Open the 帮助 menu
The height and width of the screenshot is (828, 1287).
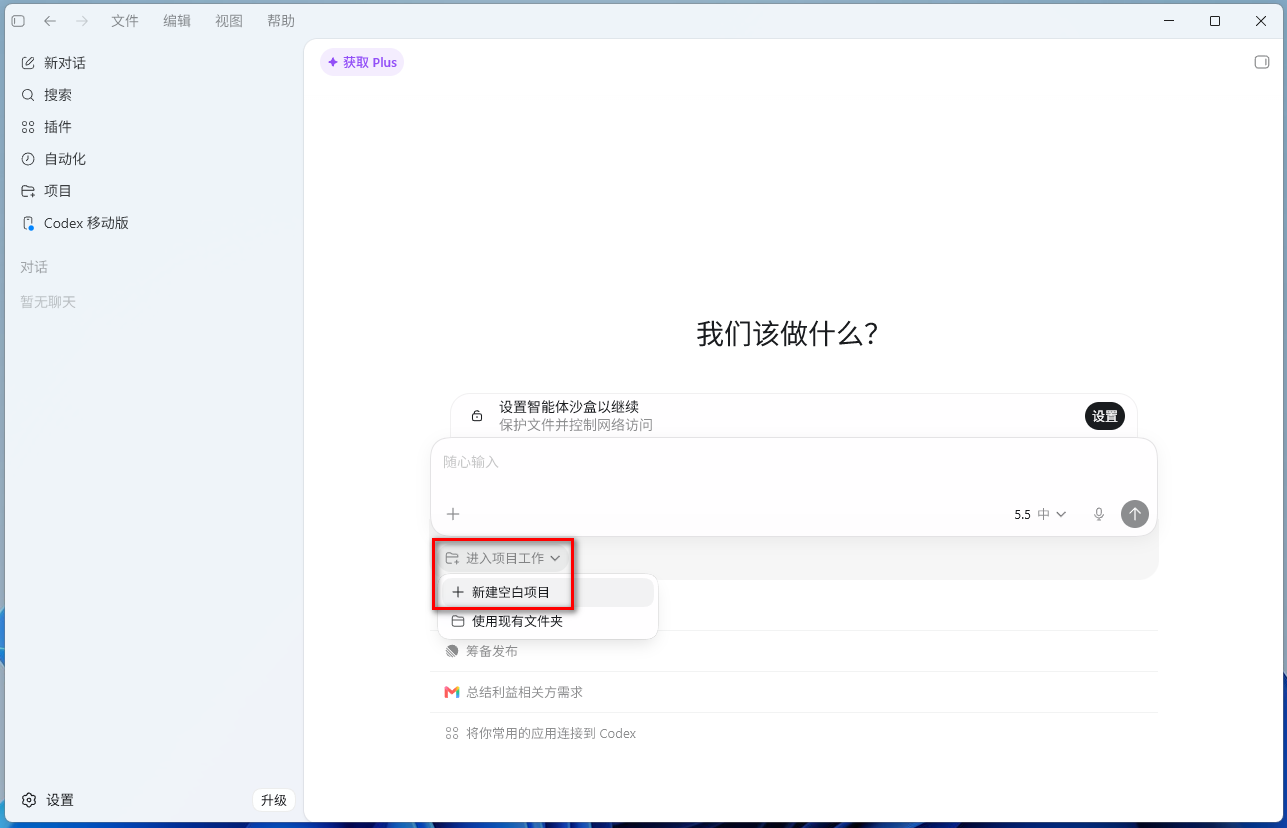(281, 21)
